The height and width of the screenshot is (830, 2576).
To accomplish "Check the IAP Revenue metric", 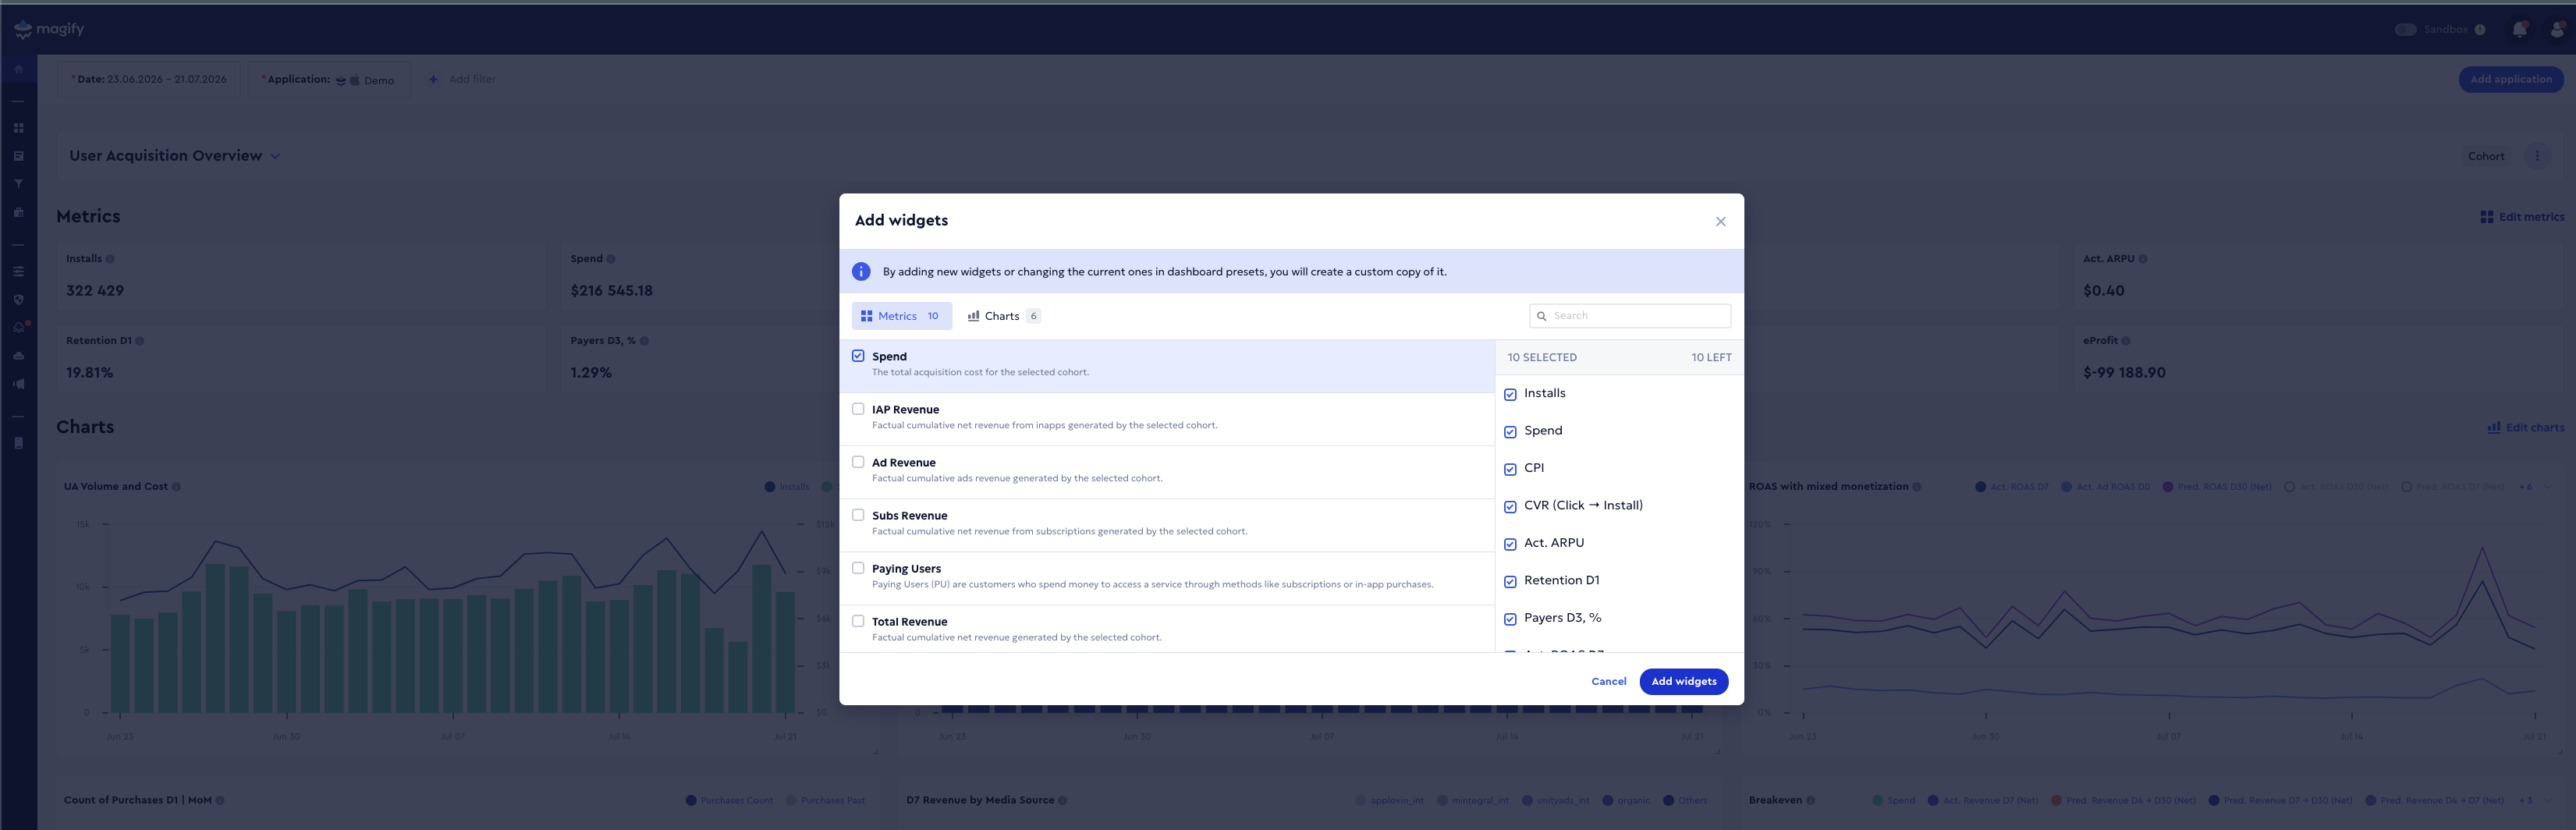I will (x=858, y=408).
